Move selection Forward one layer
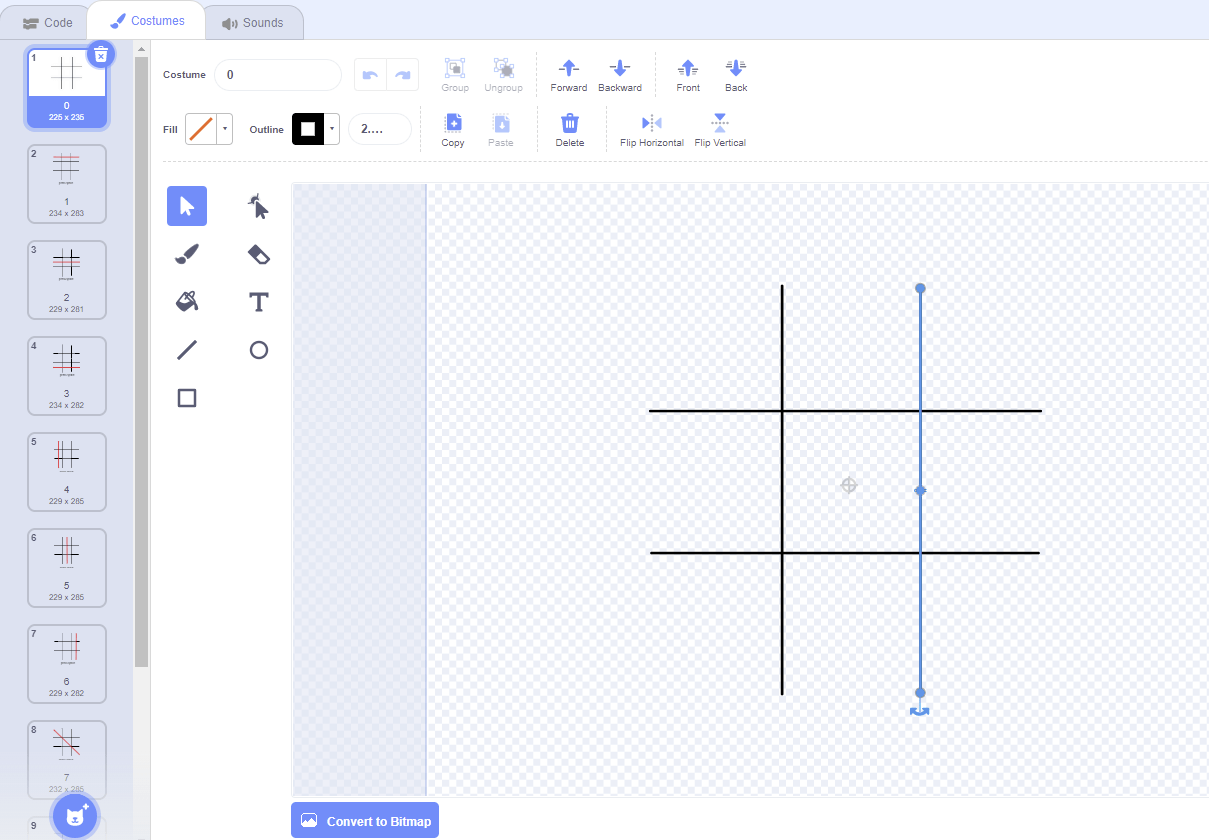 [x=569, y=75]
